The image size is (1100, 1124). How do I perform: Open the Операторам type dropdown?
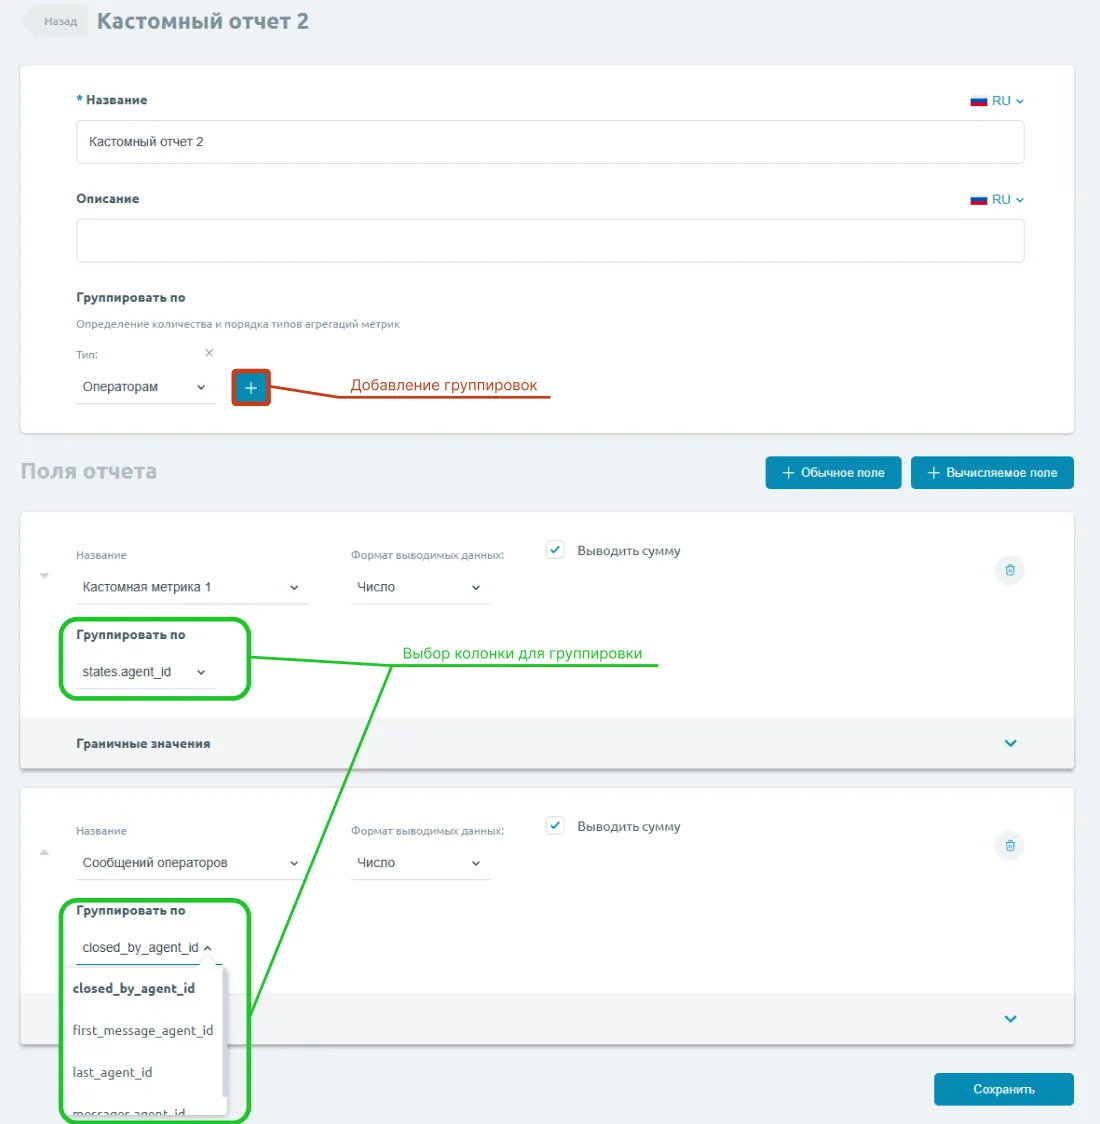click(145, 387)
